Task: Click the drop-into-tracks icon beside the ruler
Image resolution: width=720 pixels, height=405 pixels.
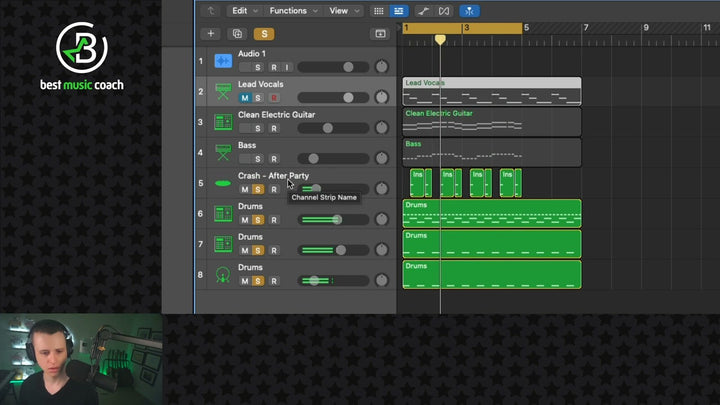Action: [x=380, y=34]
